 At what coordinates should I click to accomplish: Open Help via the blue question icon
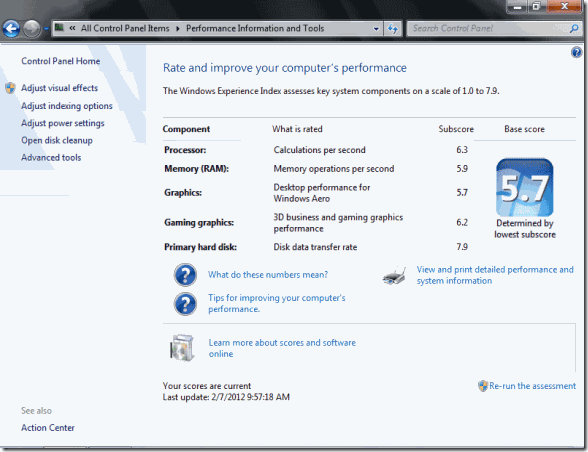pyautogui.click(x=576, y=53)
